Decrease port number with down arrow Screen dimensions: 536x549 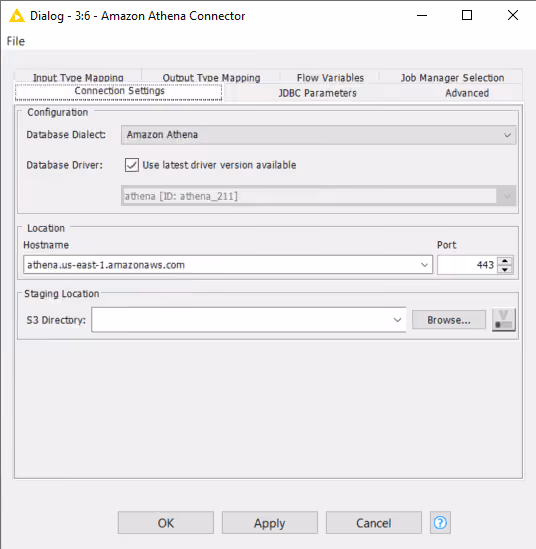click(x=505, y=269)
